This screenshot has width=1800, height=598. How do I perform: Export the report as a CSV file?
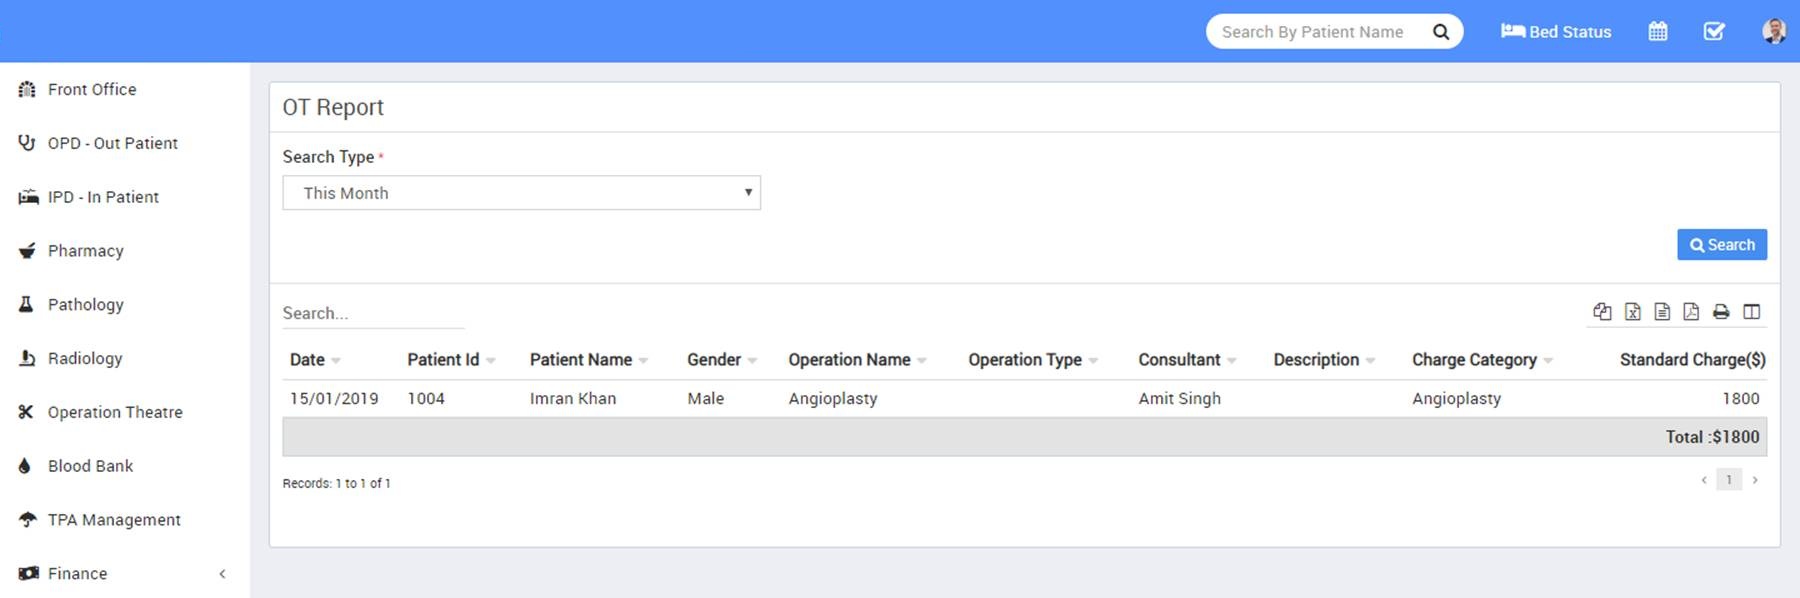pyautogui.click(x=1662, y=312)
